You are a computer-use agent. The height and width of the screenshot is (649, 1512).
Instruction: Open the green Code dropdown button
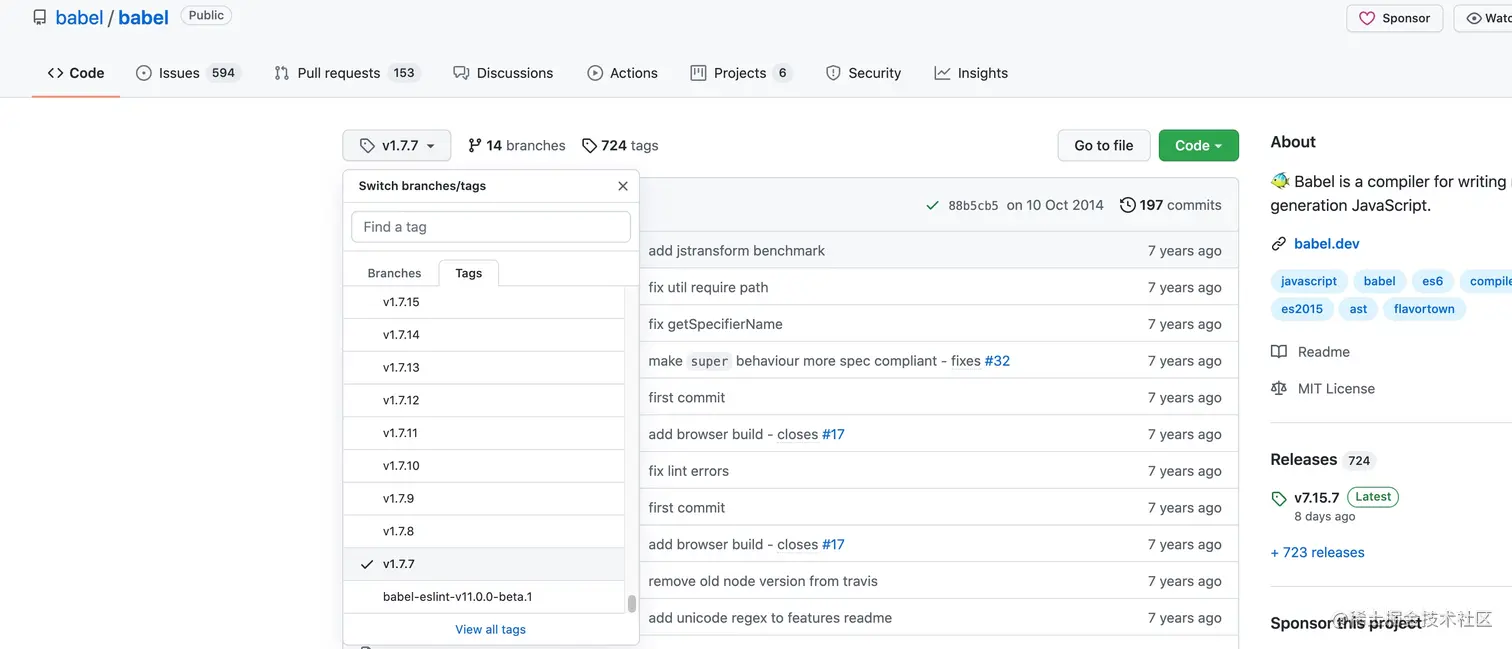click(1198, 146)
